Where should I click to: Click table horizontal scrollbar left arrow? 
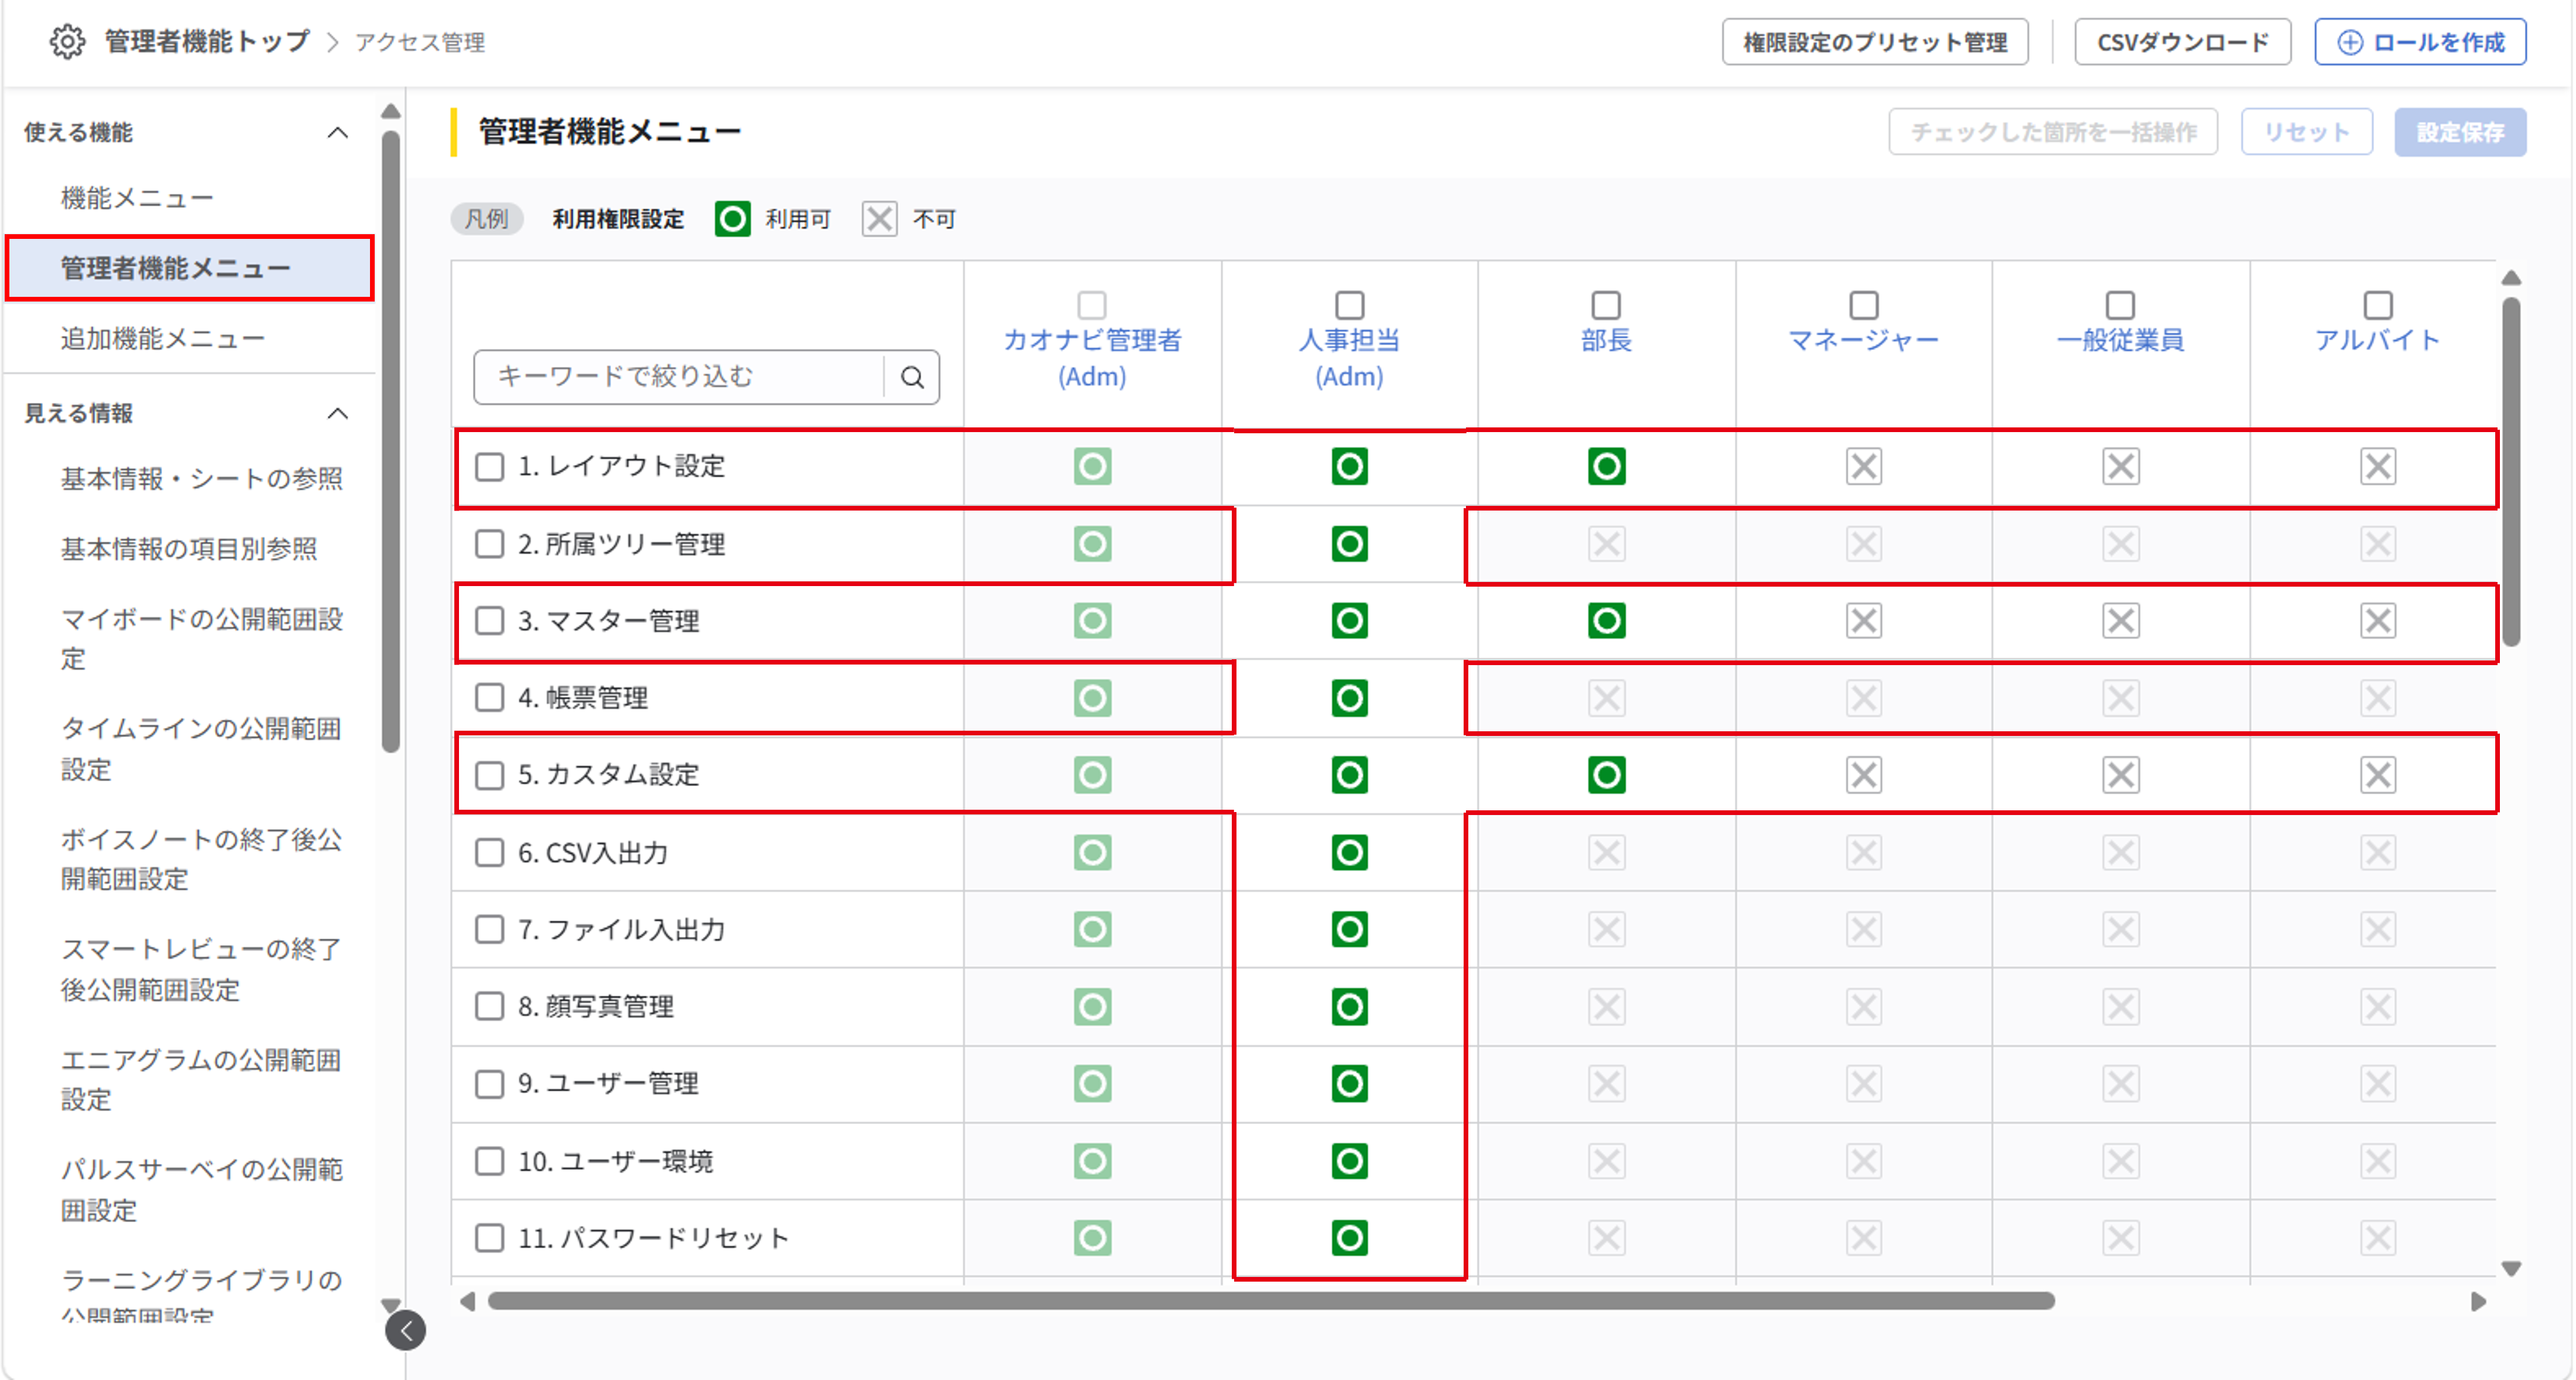[x=467, y=1301]
